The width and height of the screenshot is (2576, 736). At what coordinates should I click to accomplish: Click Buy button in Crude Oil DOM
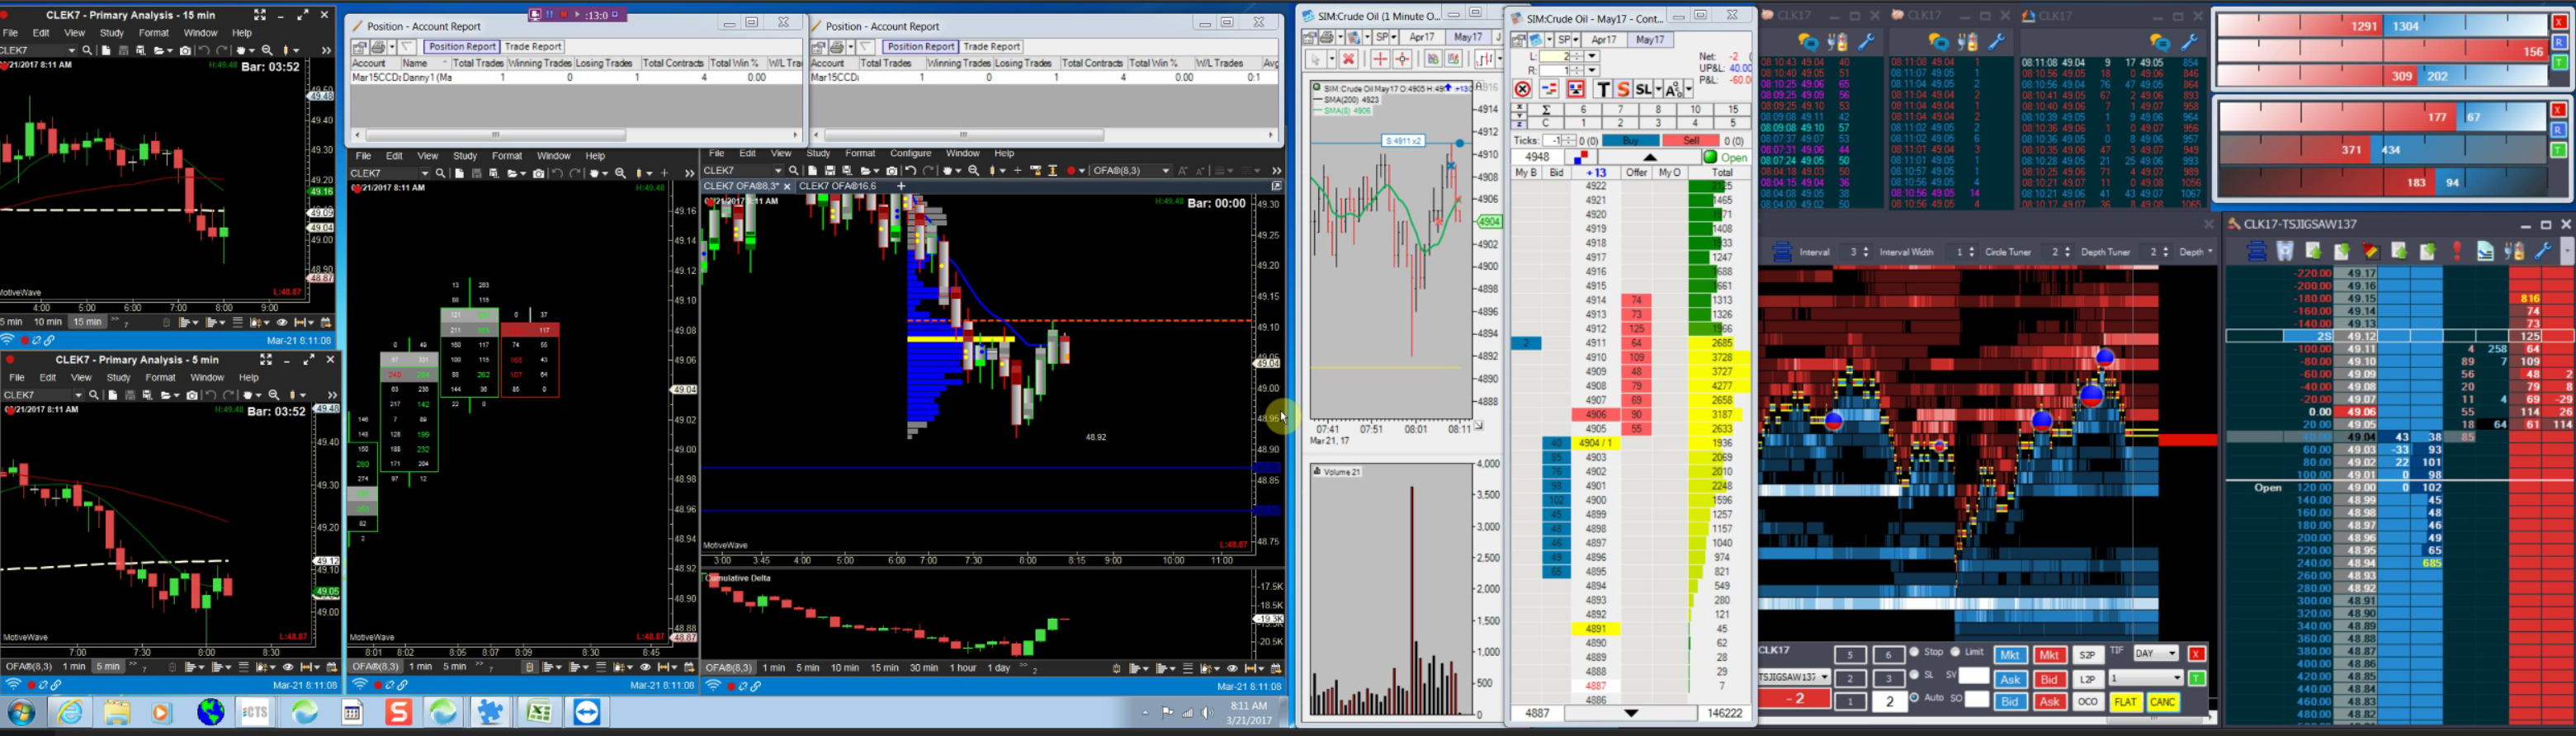coord(1632,141)
